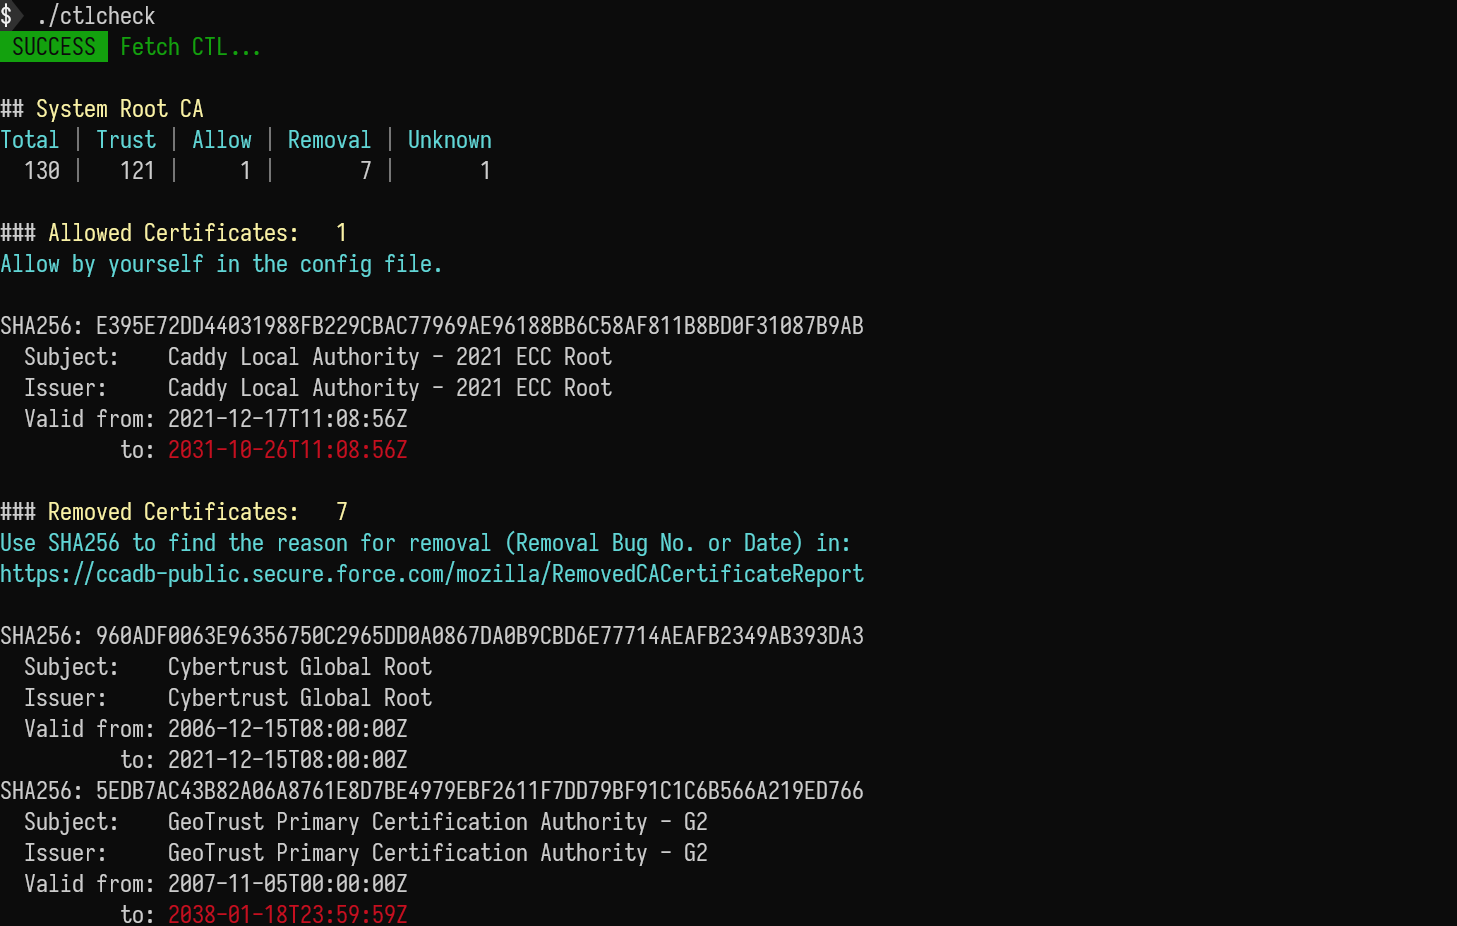The image size is (1457, 926).
Task: Click Issuer 'Caddy Local Authority - 2021 ECC Root'
Action: pyautogui.click(x=390, y=388)
